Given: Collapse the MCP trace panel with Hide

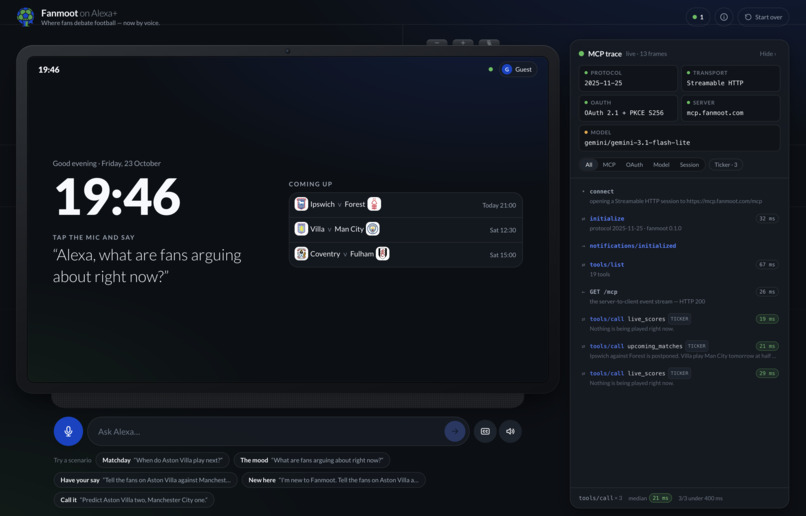Looking at the screenshot, I should pos(767,53).
